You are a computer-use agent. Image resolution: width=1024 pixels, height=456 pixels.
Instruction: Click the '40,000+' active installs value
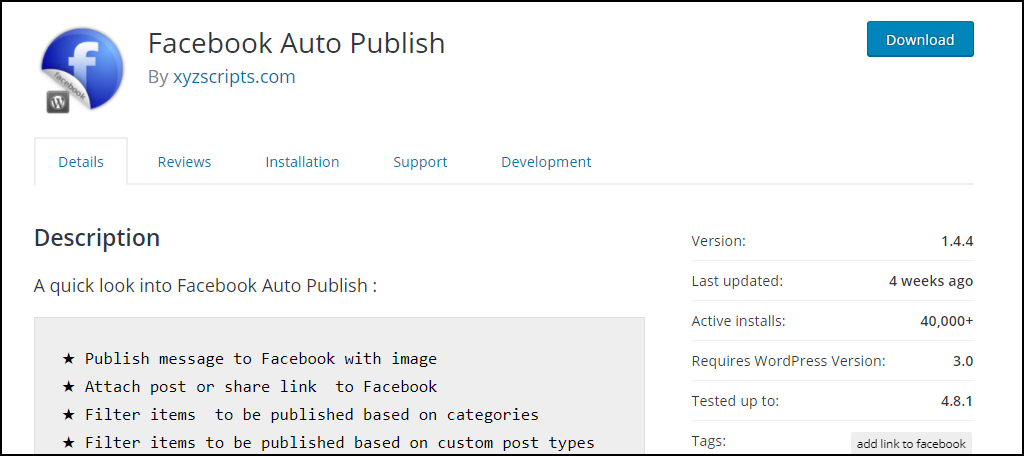pyautogui.click(x=946, y=321)
